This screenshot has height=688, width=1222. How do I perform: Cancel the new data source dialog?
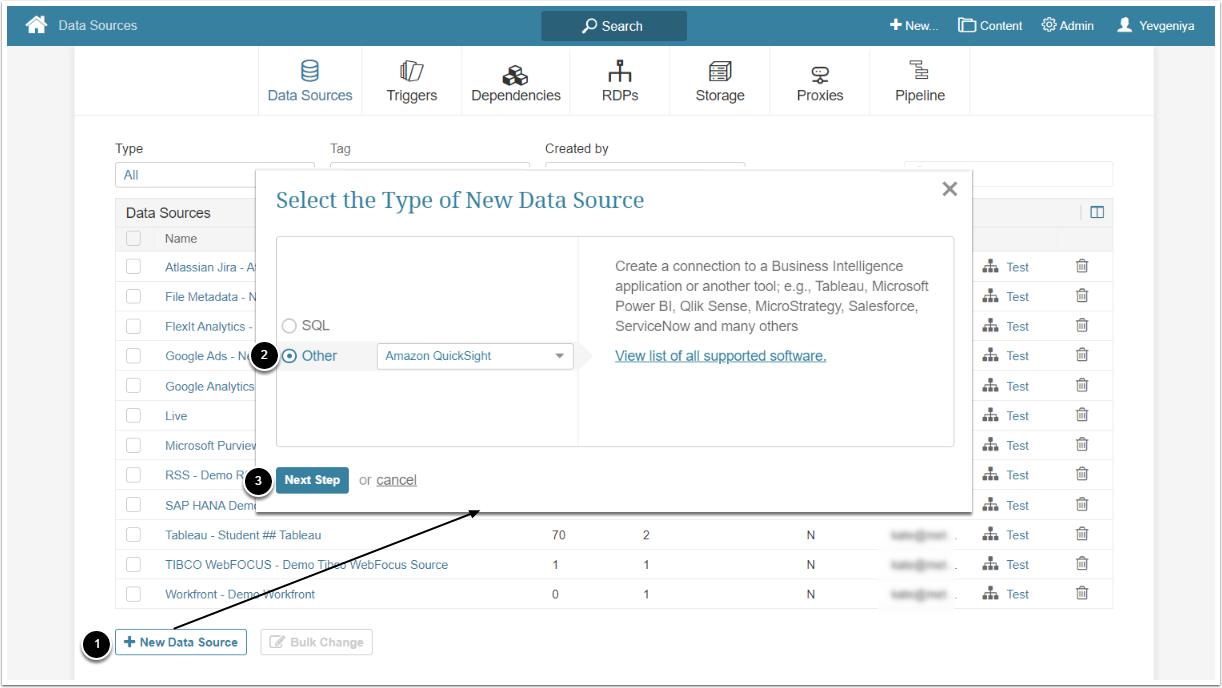pos(397,480)
